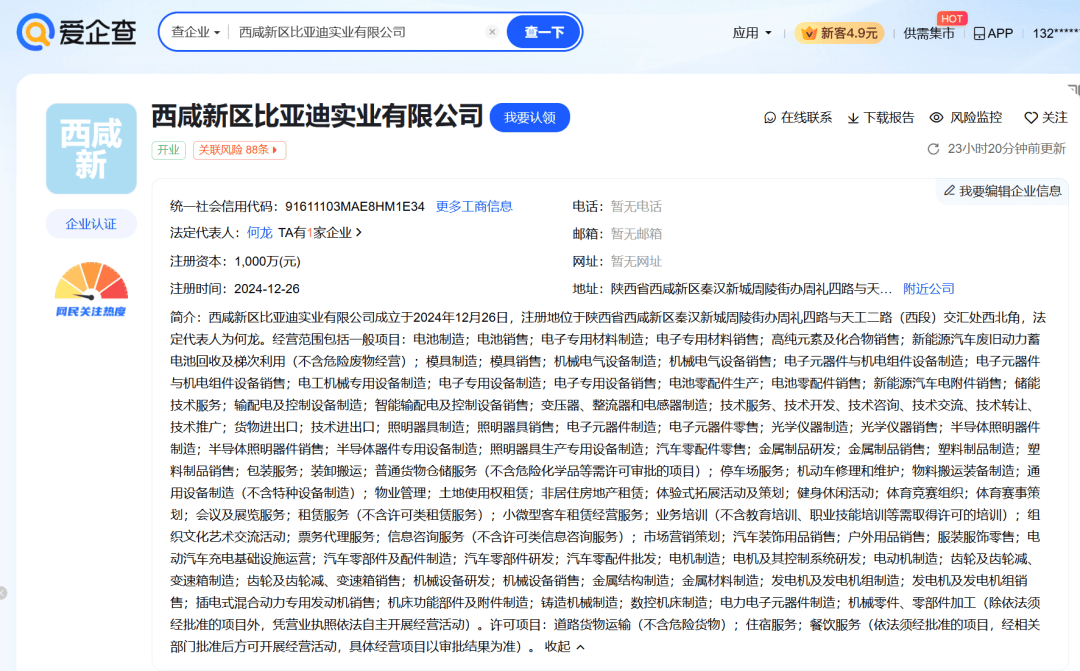The height and width of the screenshot is (671, 1080).
Task: Open 更多工商信息 link
Action: [474, 207]
